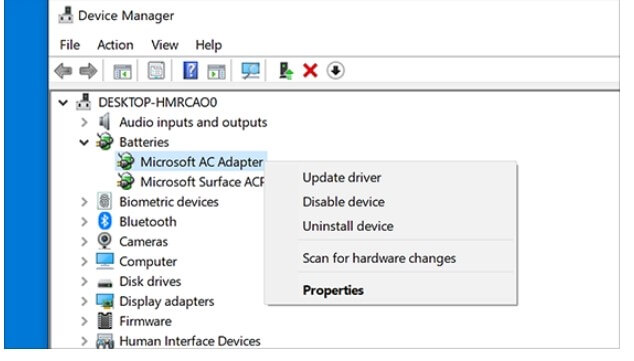634x361 pixels.
Task: Choose Uninstall device from context menu
Action: 348,226
